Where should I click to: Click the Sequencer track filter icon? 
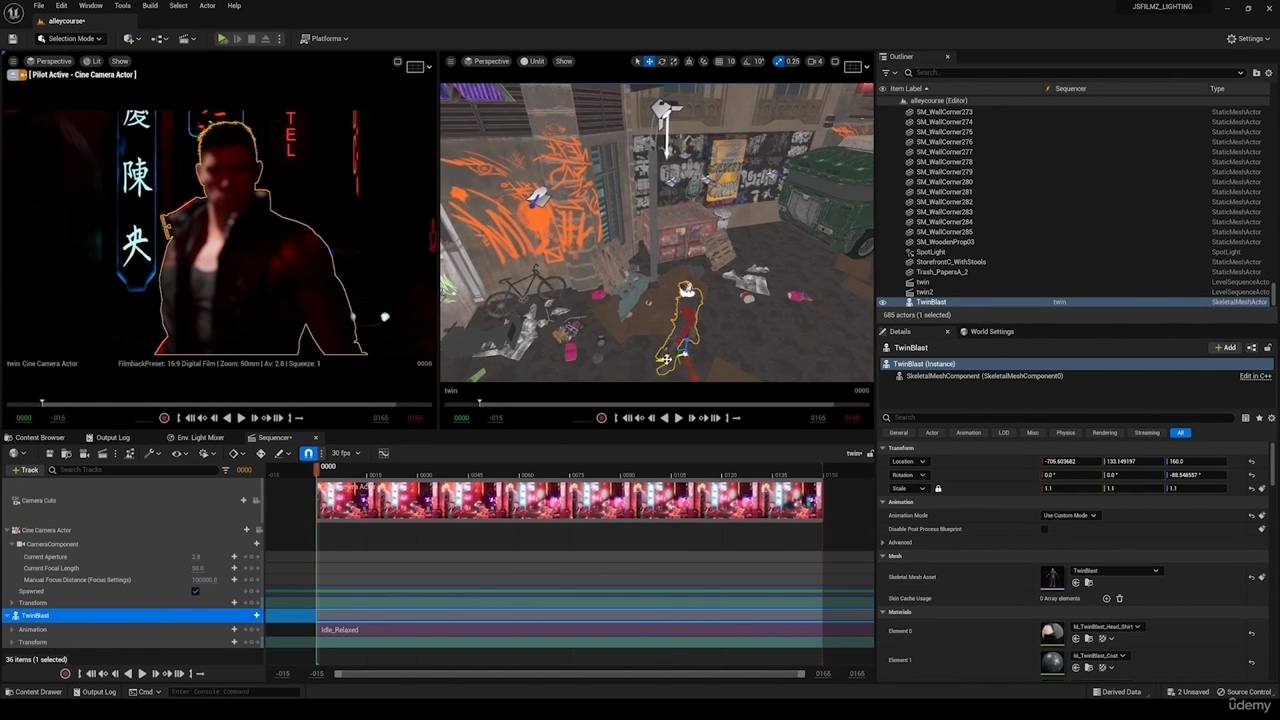tap(224, 470)
